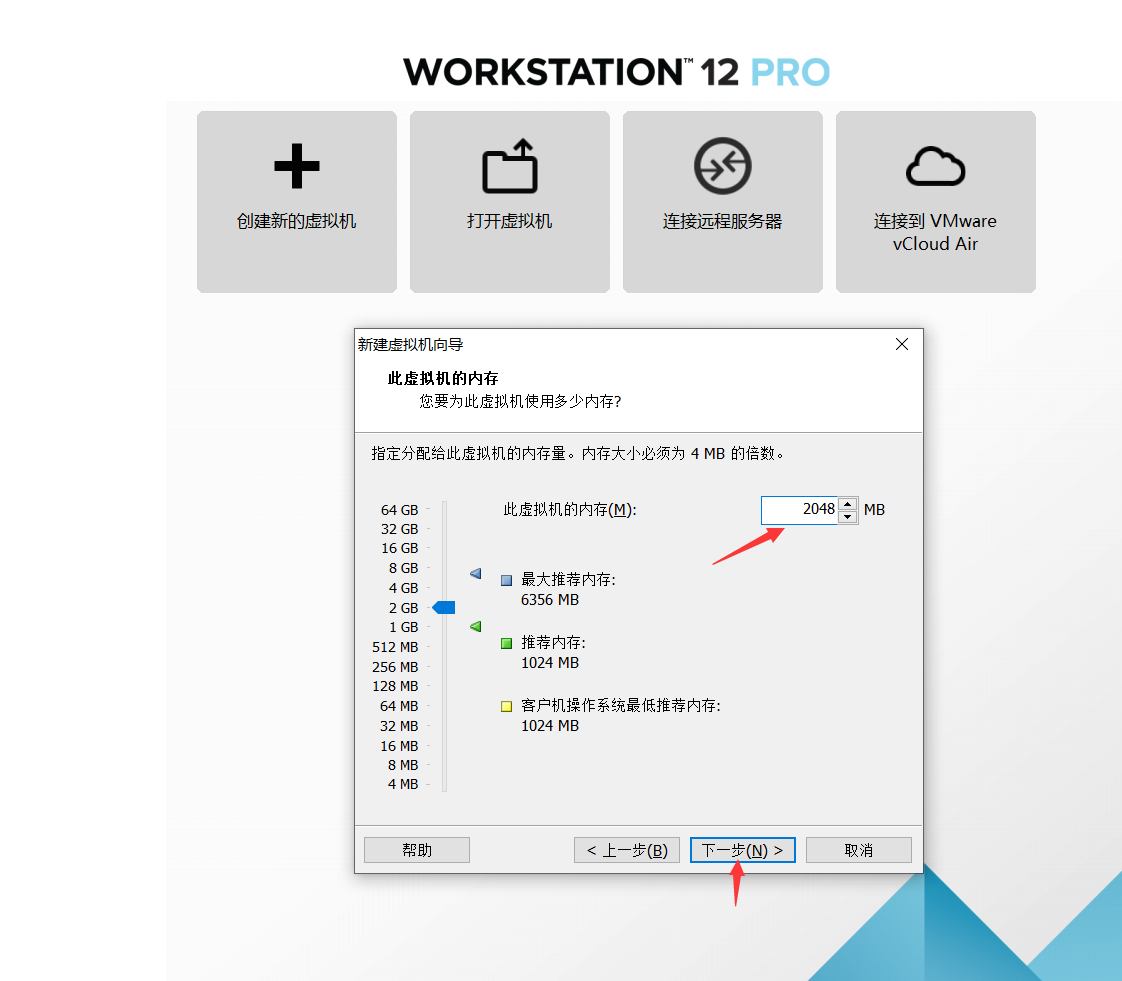Click the 4 GB slider label
The height and width of the screenshot is (981, 1122).
click(x=404, y=588)
